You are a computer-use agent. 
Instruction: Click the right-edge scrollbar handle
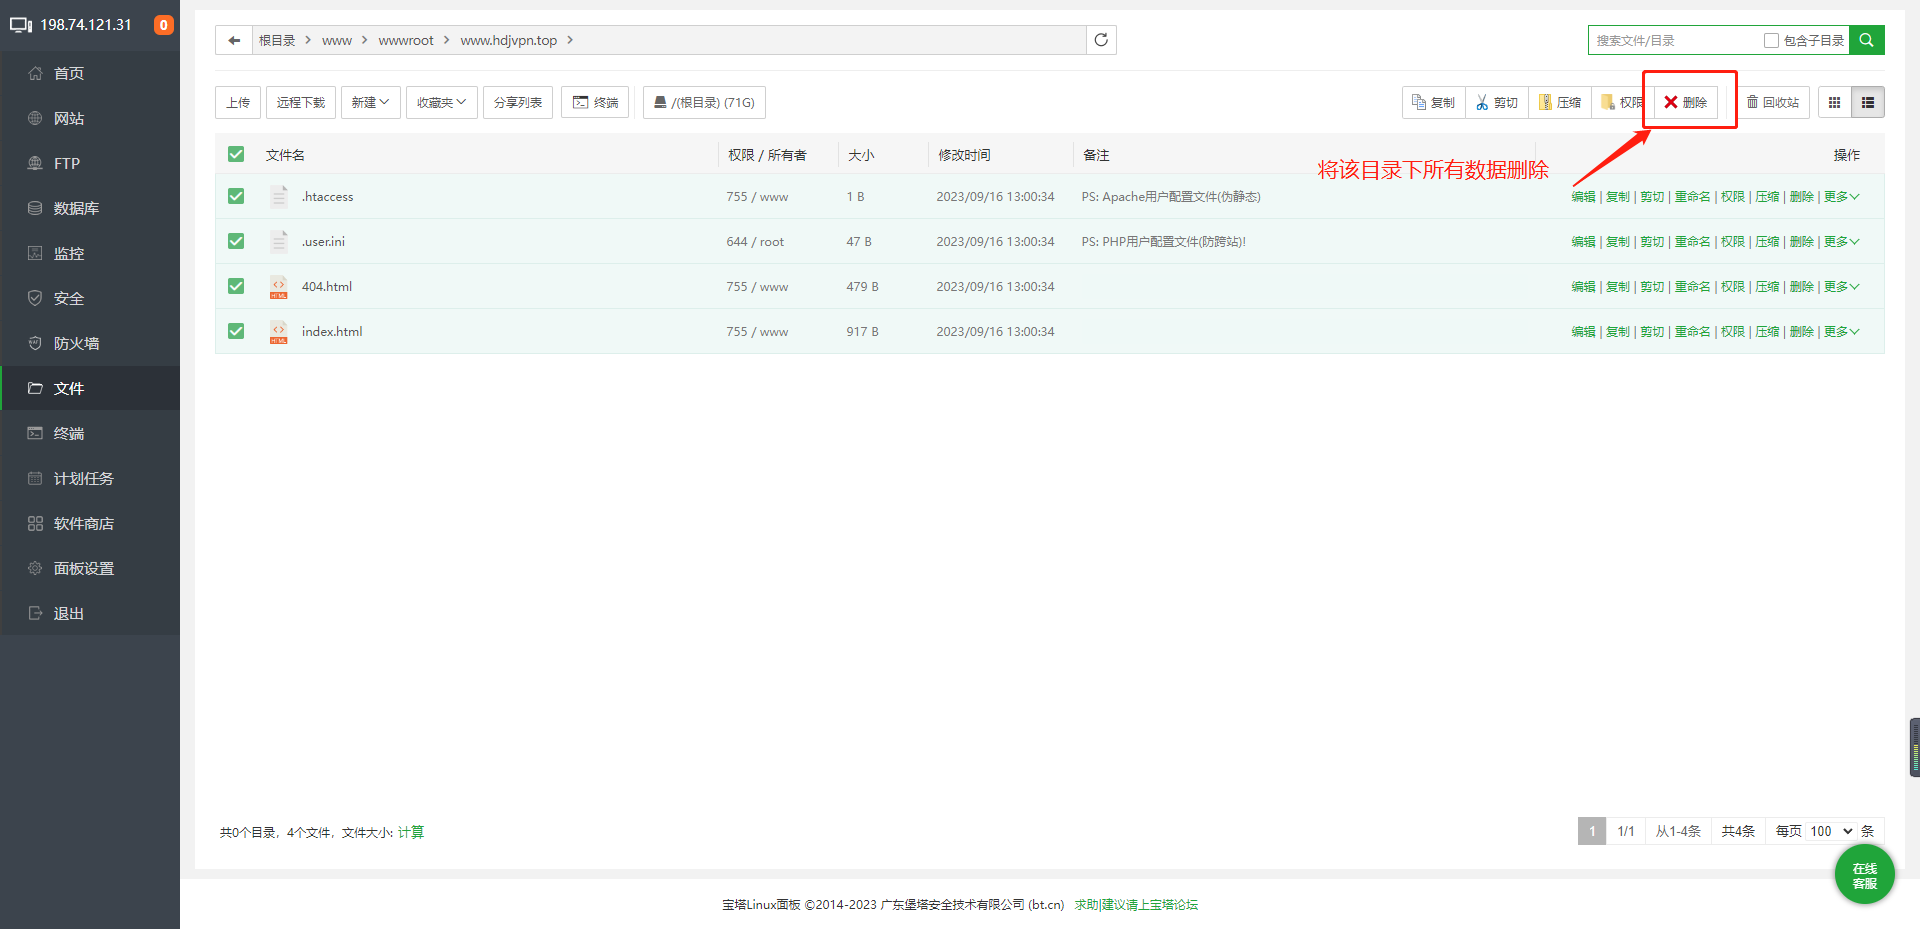coord(1914,747)
